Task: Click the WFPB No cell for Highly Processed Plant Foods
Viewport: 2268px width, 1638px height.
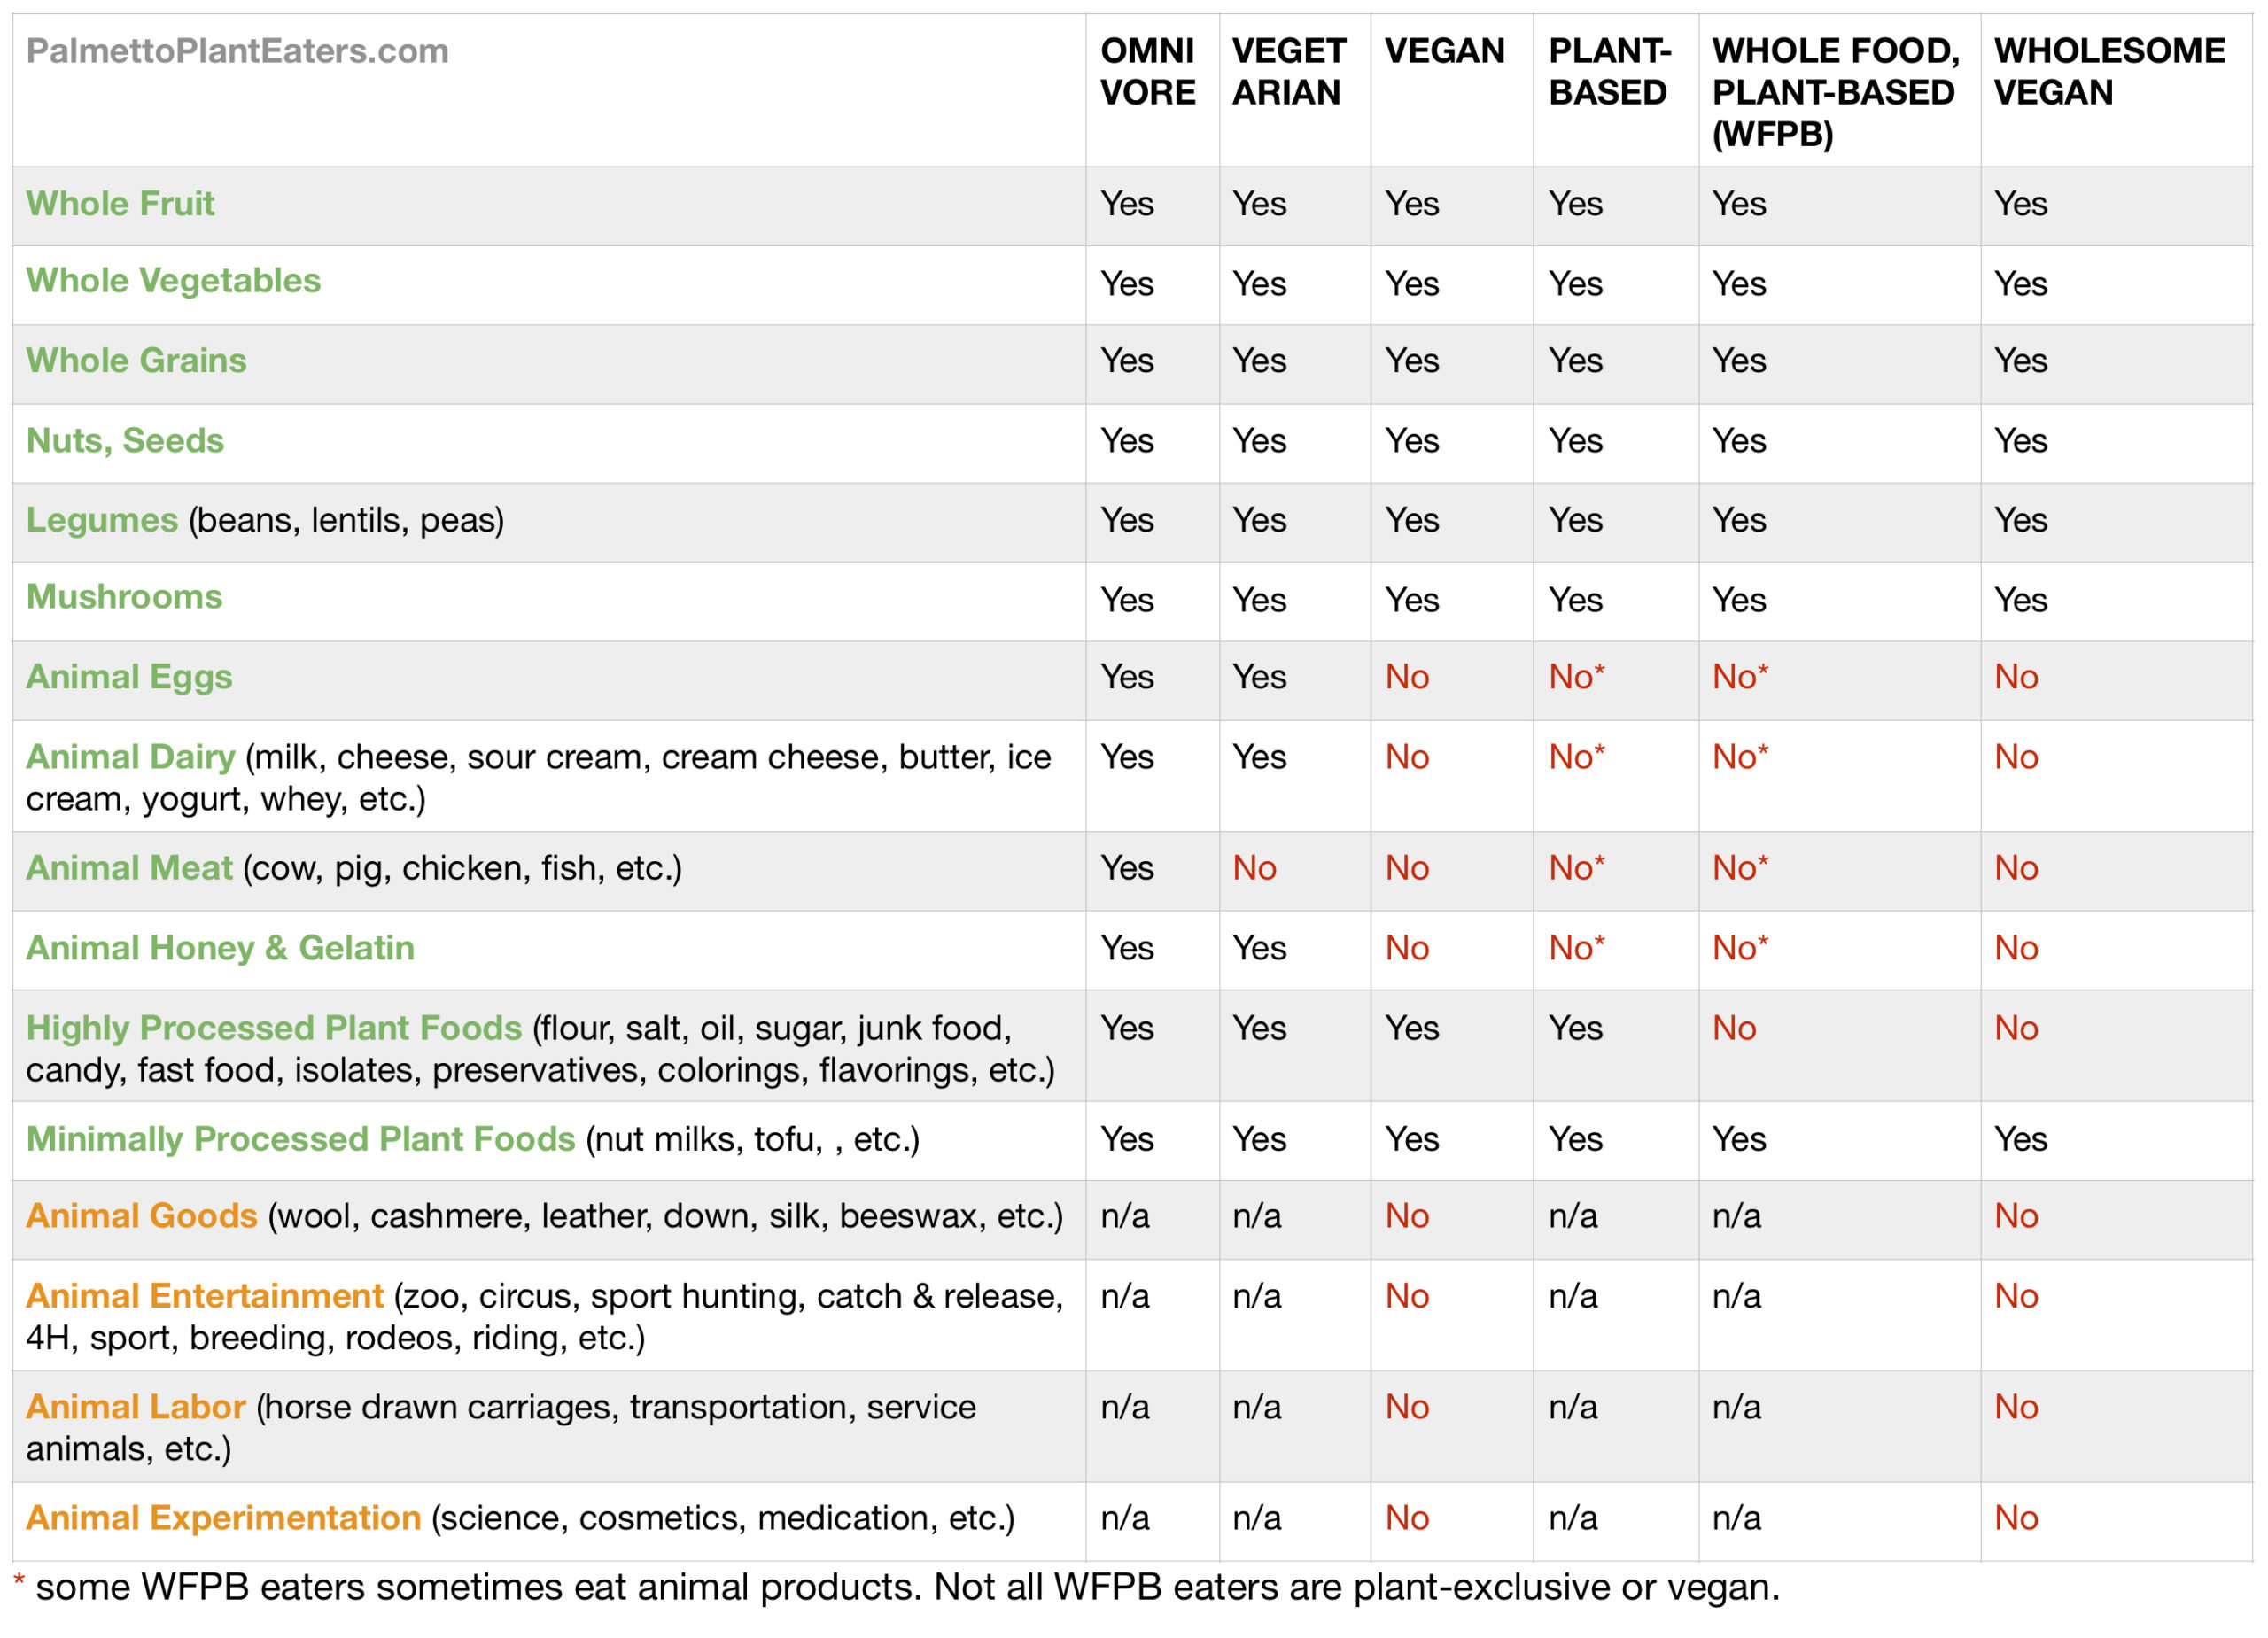Action: (1734, 1029)
